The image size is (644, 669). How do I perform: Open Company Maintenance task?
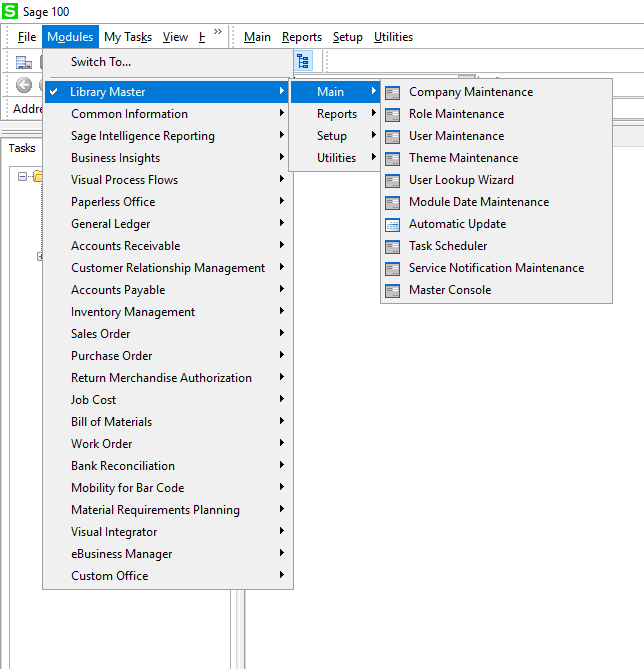[496, 92]
